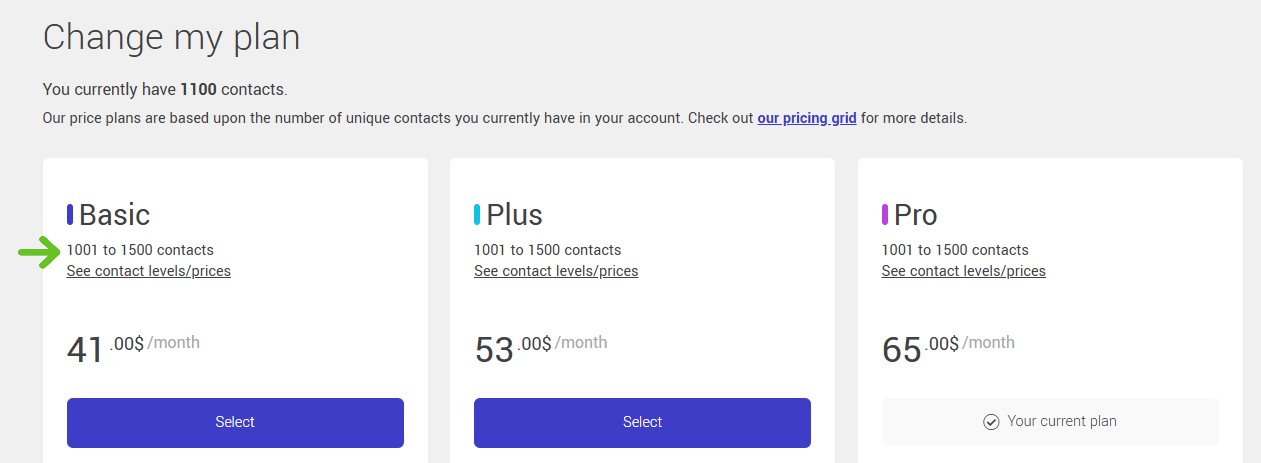Image resolution: width=1261 pixels, height=463 pixels.
Task: Open See contact levels/prices under Plus
Action: (556, 271)
